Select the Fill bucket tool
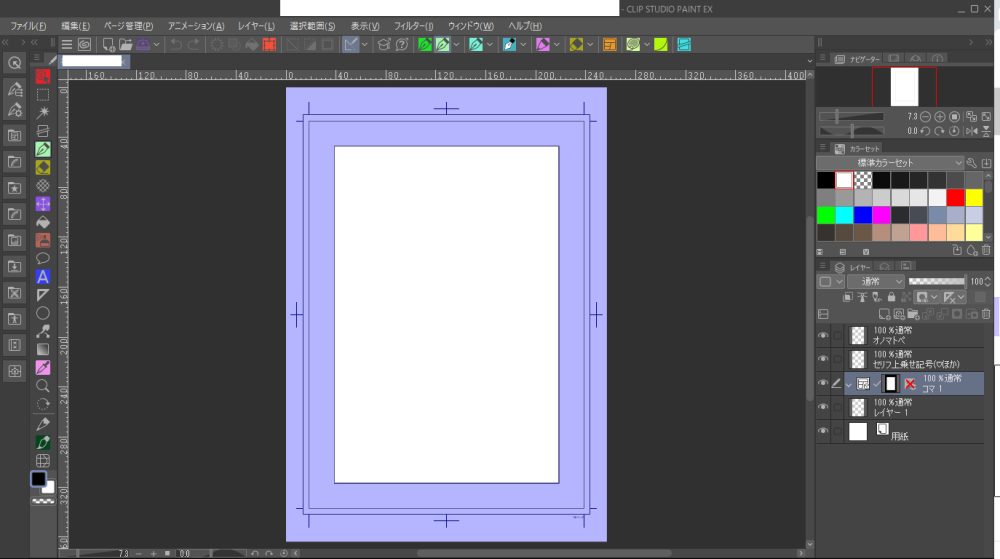Image resolution: width=1000 pixels, height=559 pixels. [43, 222]
